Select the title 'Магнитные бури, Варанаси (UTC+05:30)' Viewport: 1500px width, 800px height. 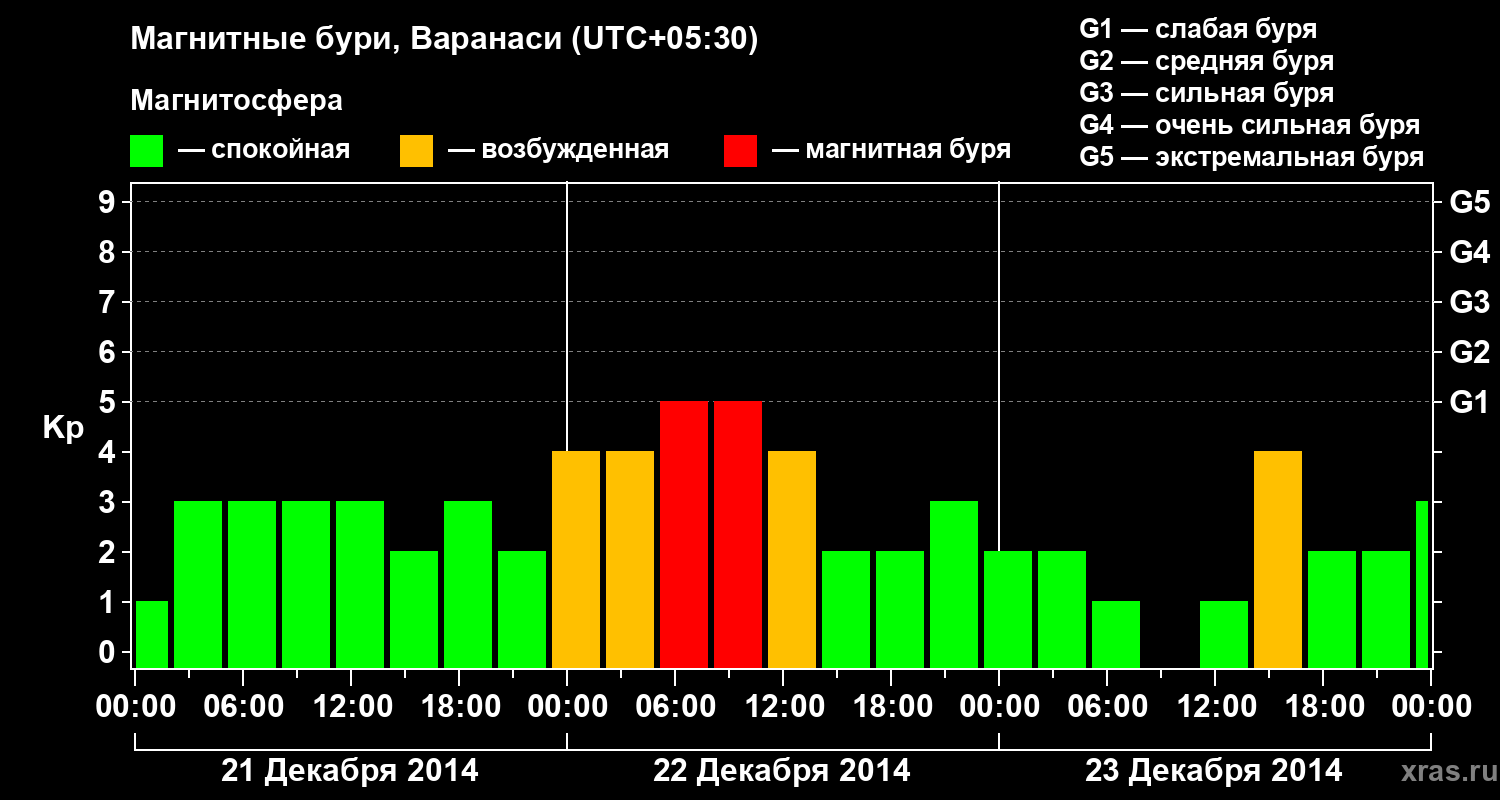click(x=445, y=40)
